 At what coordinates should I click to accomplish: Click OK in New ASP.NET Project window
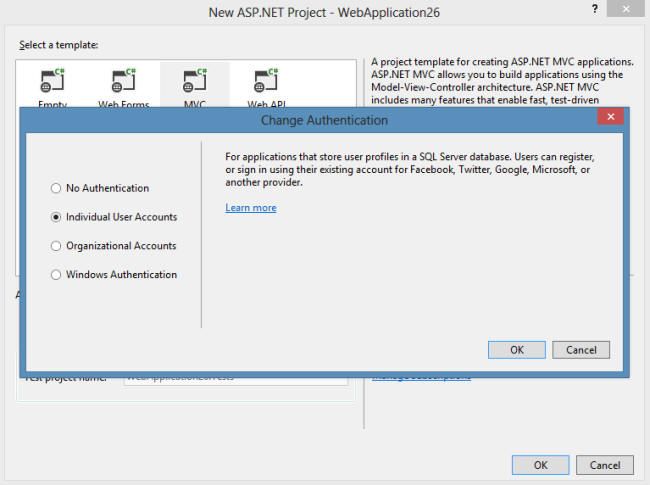541,465
